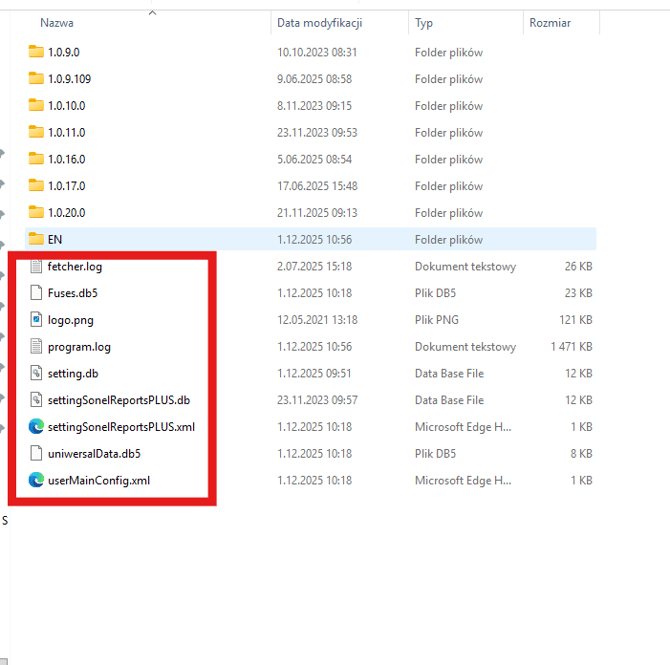Image resolution: width=670 pixels, height=665 pixels.
Task: Click the folder icon for 1.0.9.0
Action: tap(37, 52)
